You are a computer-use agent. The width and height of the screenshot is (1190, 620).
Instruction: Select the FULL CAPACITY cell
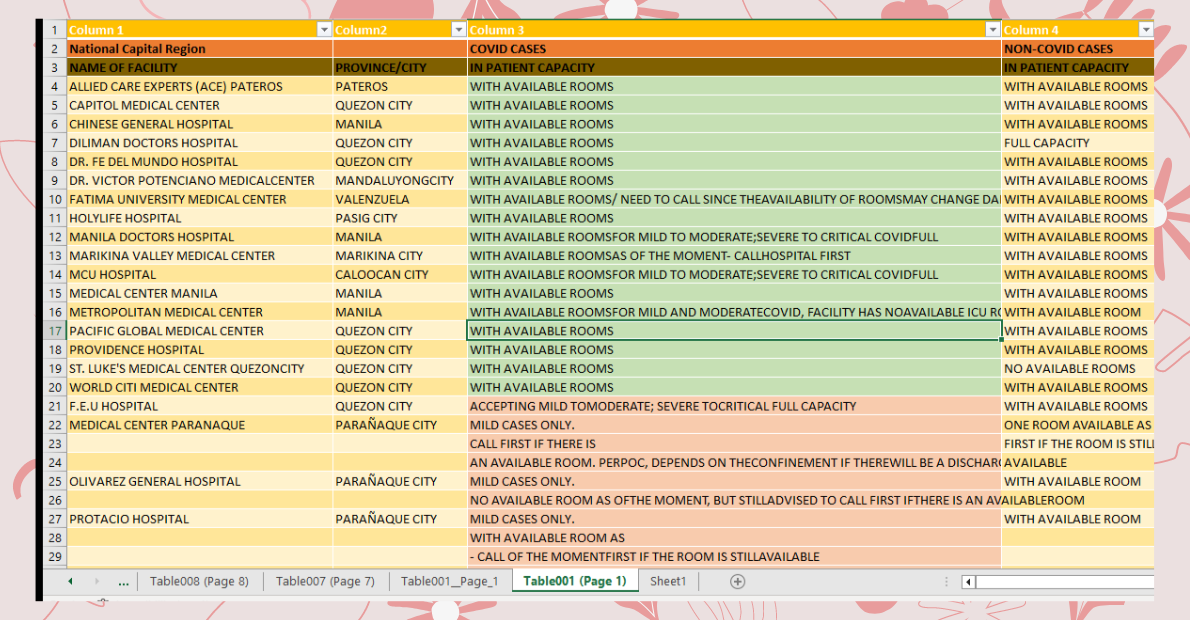1078,143
